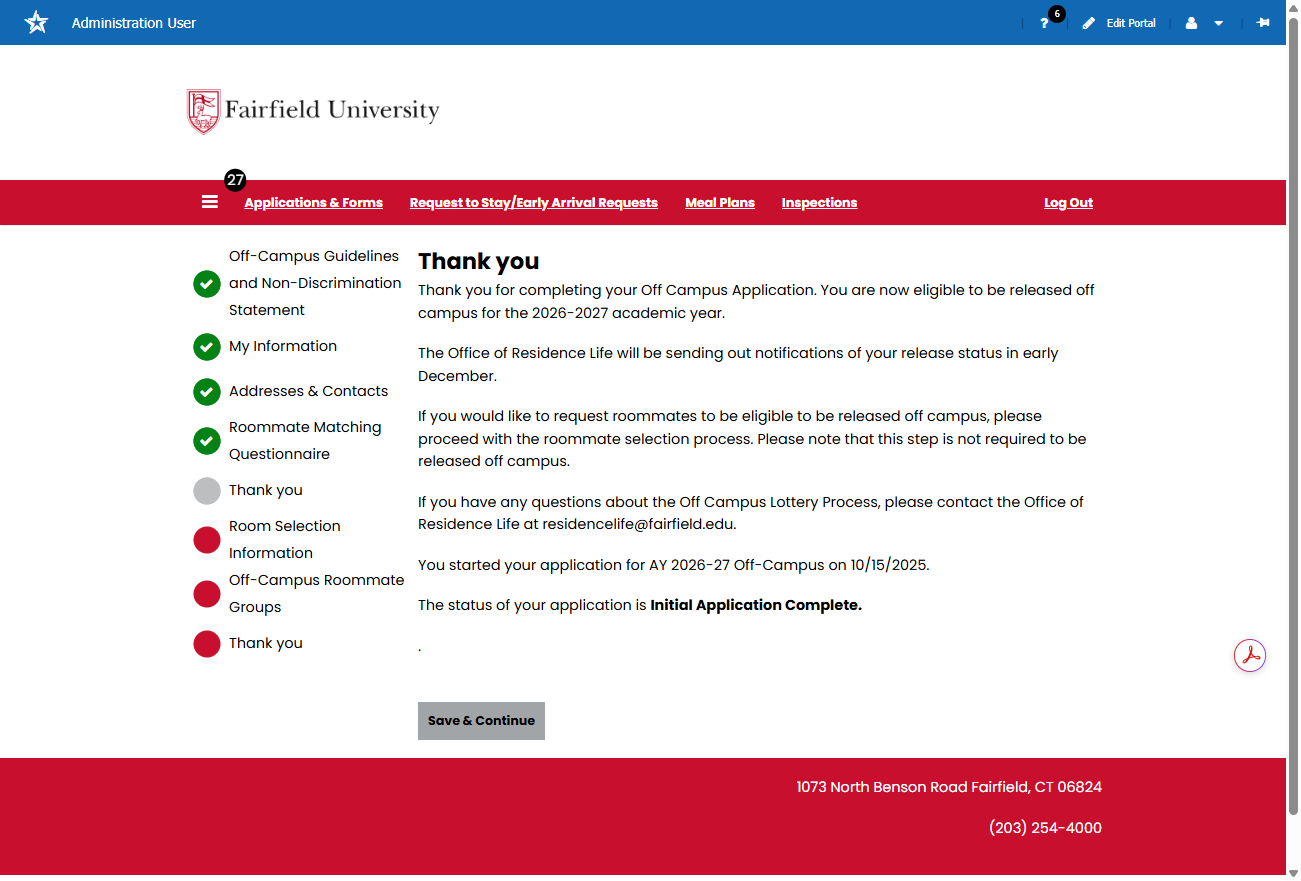Click the Log Out link
Viewport: 1301px width, 881px height.
click(1068, 202)
